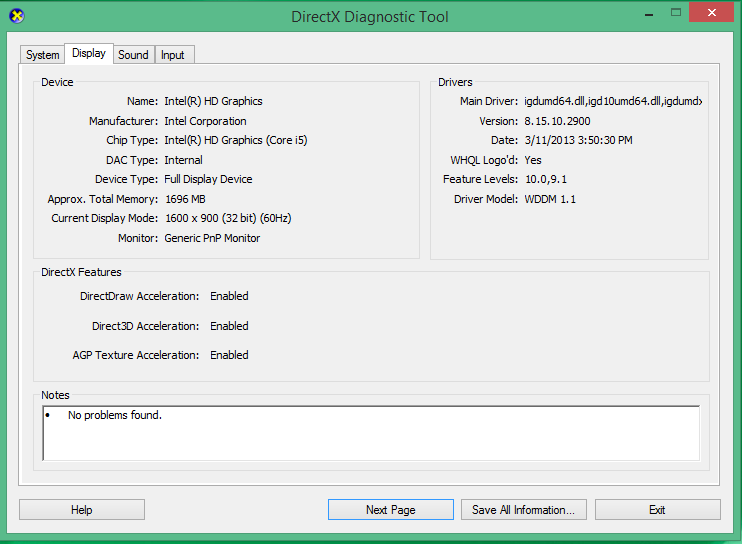Screen dimensions: 742x544
Task: Click the Current Display Mode value
Action: [x=227, y=218]
